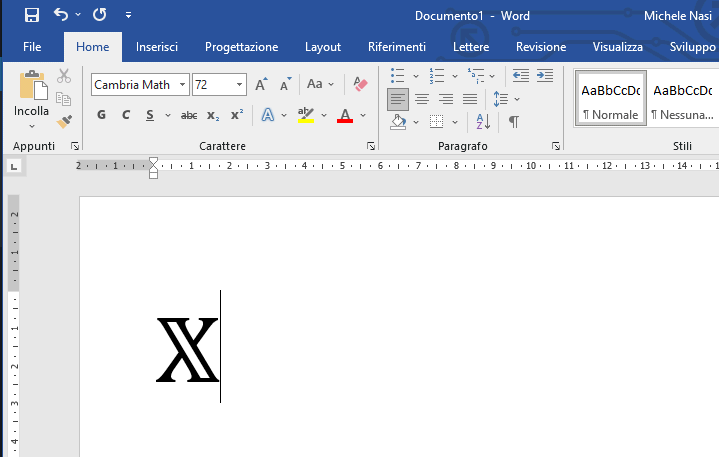
Task: Increase the paragraph indent
Action: [x=544, y=76]
